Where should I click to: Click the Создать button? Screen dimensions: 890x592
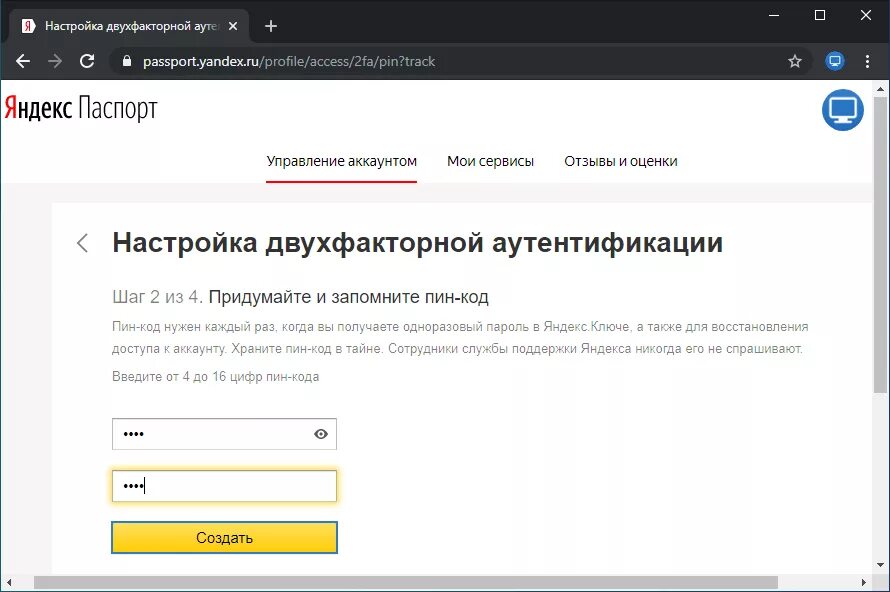tap(224, 538)
